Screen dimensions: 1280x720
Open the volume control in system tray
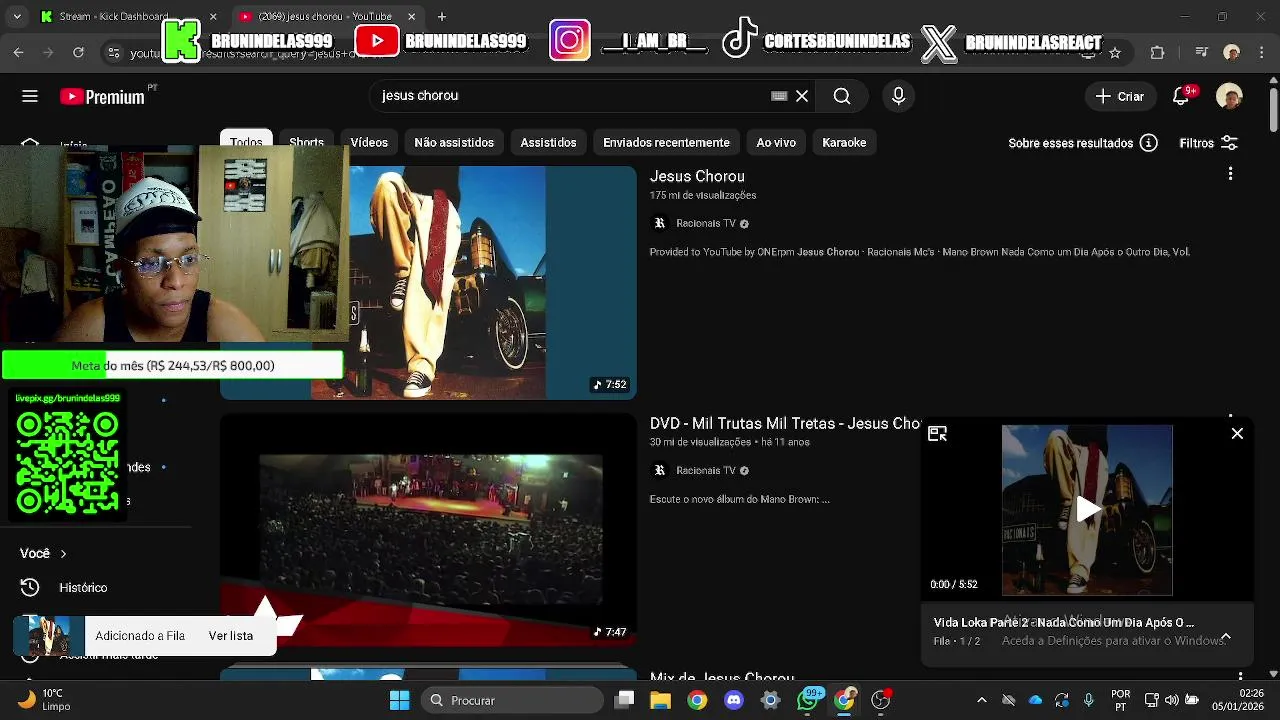[1171, 700]
